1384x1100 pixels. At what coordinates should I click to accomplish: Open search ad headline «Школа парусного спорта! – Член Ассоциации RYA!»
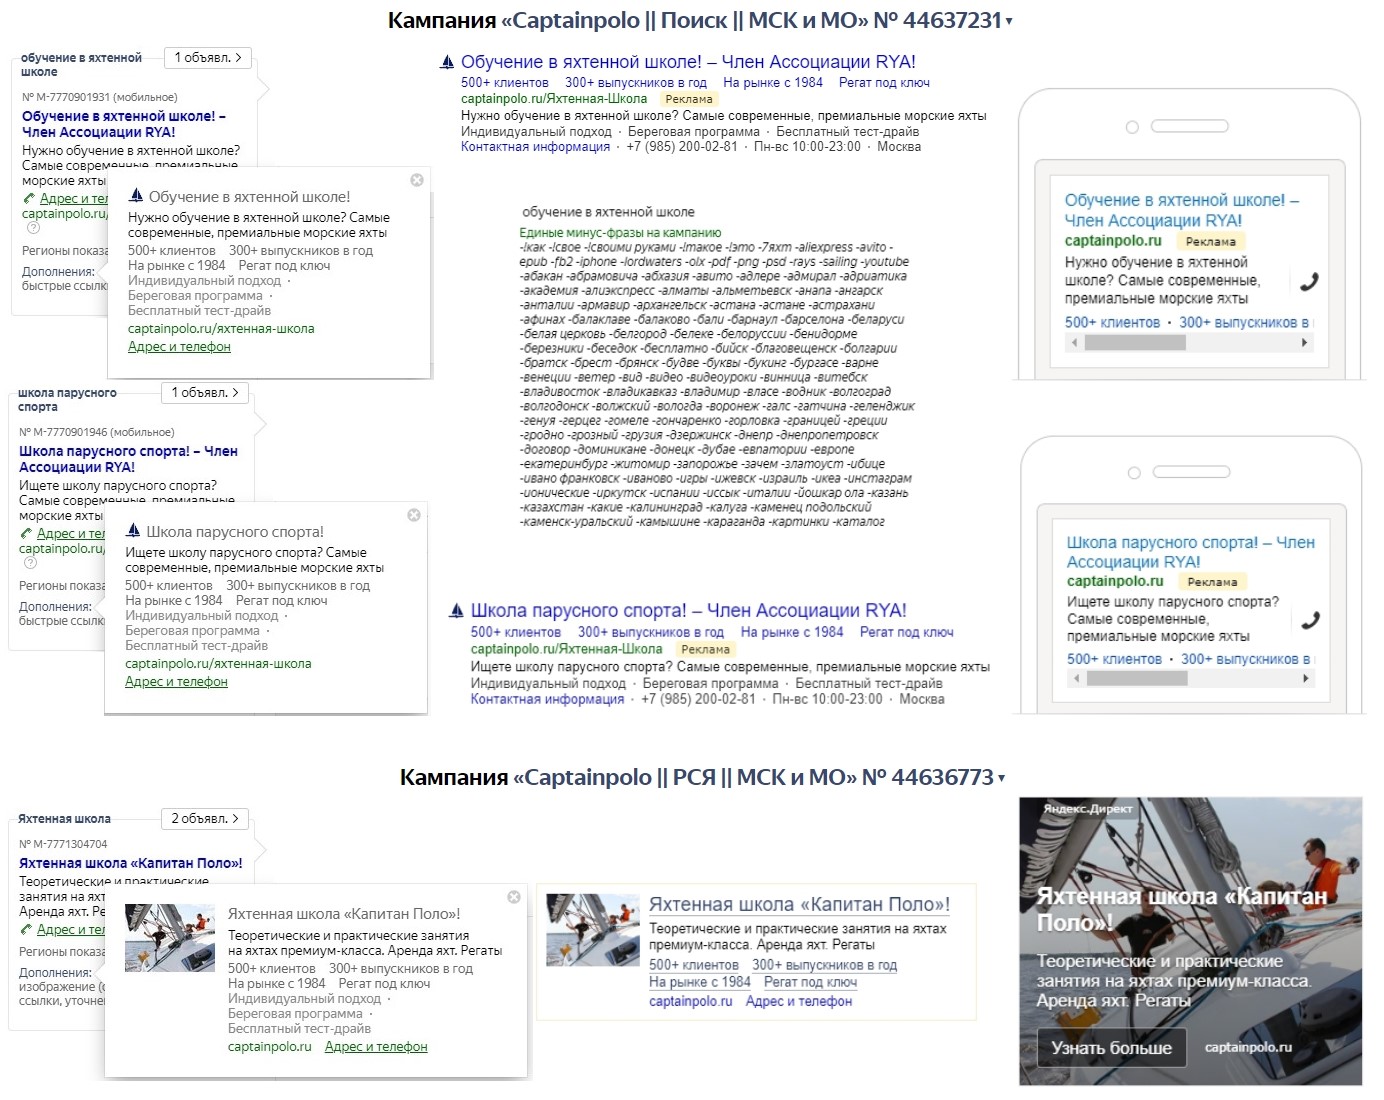coord(689,610)
